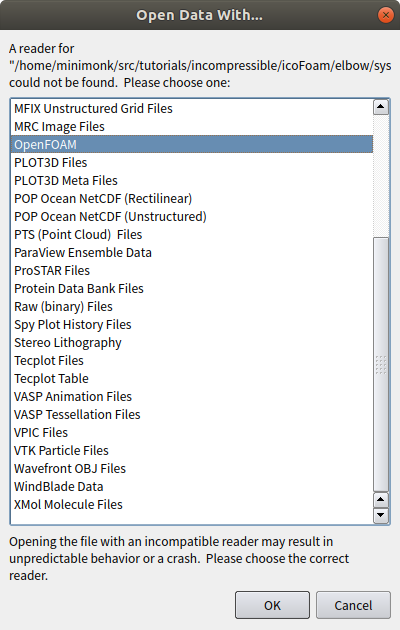
Task: Choose PLOT3D Meta Files entry
Action: (x=192, y=180)
